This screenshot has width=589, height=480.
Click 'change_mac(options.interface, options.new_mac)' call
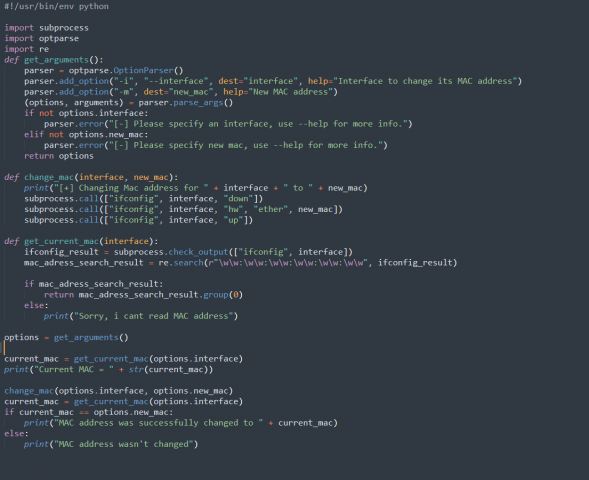coord(119,391)
